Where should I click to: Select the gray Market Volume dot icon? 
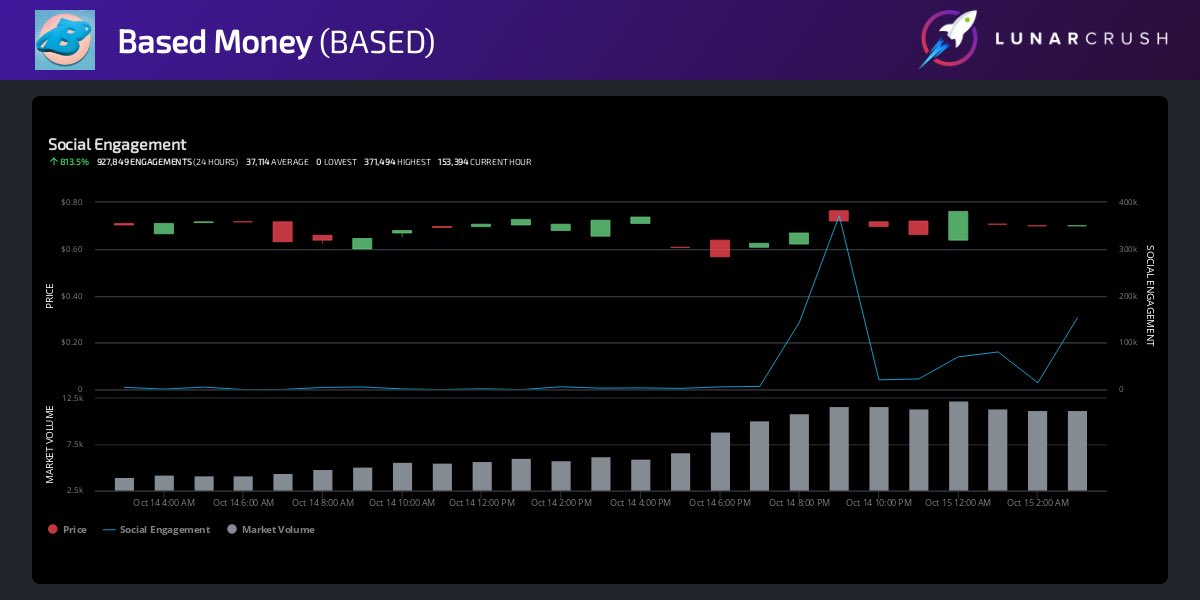[232, 529]
